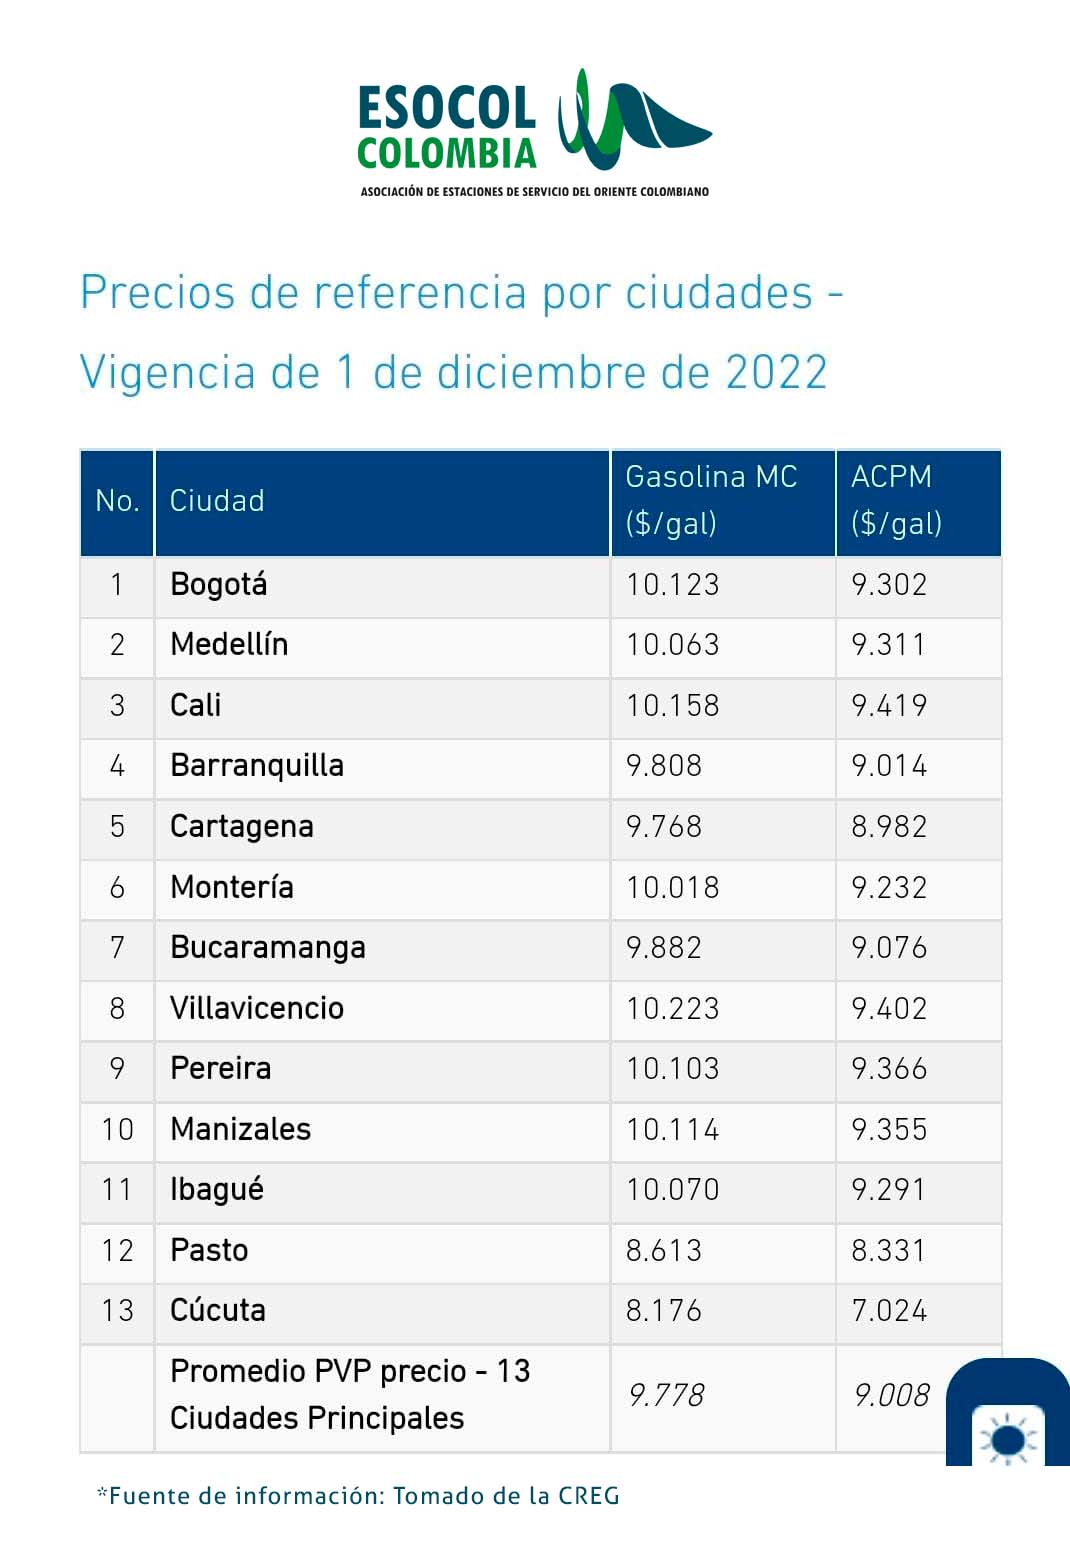Click the Bogotá city row

tap(219, 584)
